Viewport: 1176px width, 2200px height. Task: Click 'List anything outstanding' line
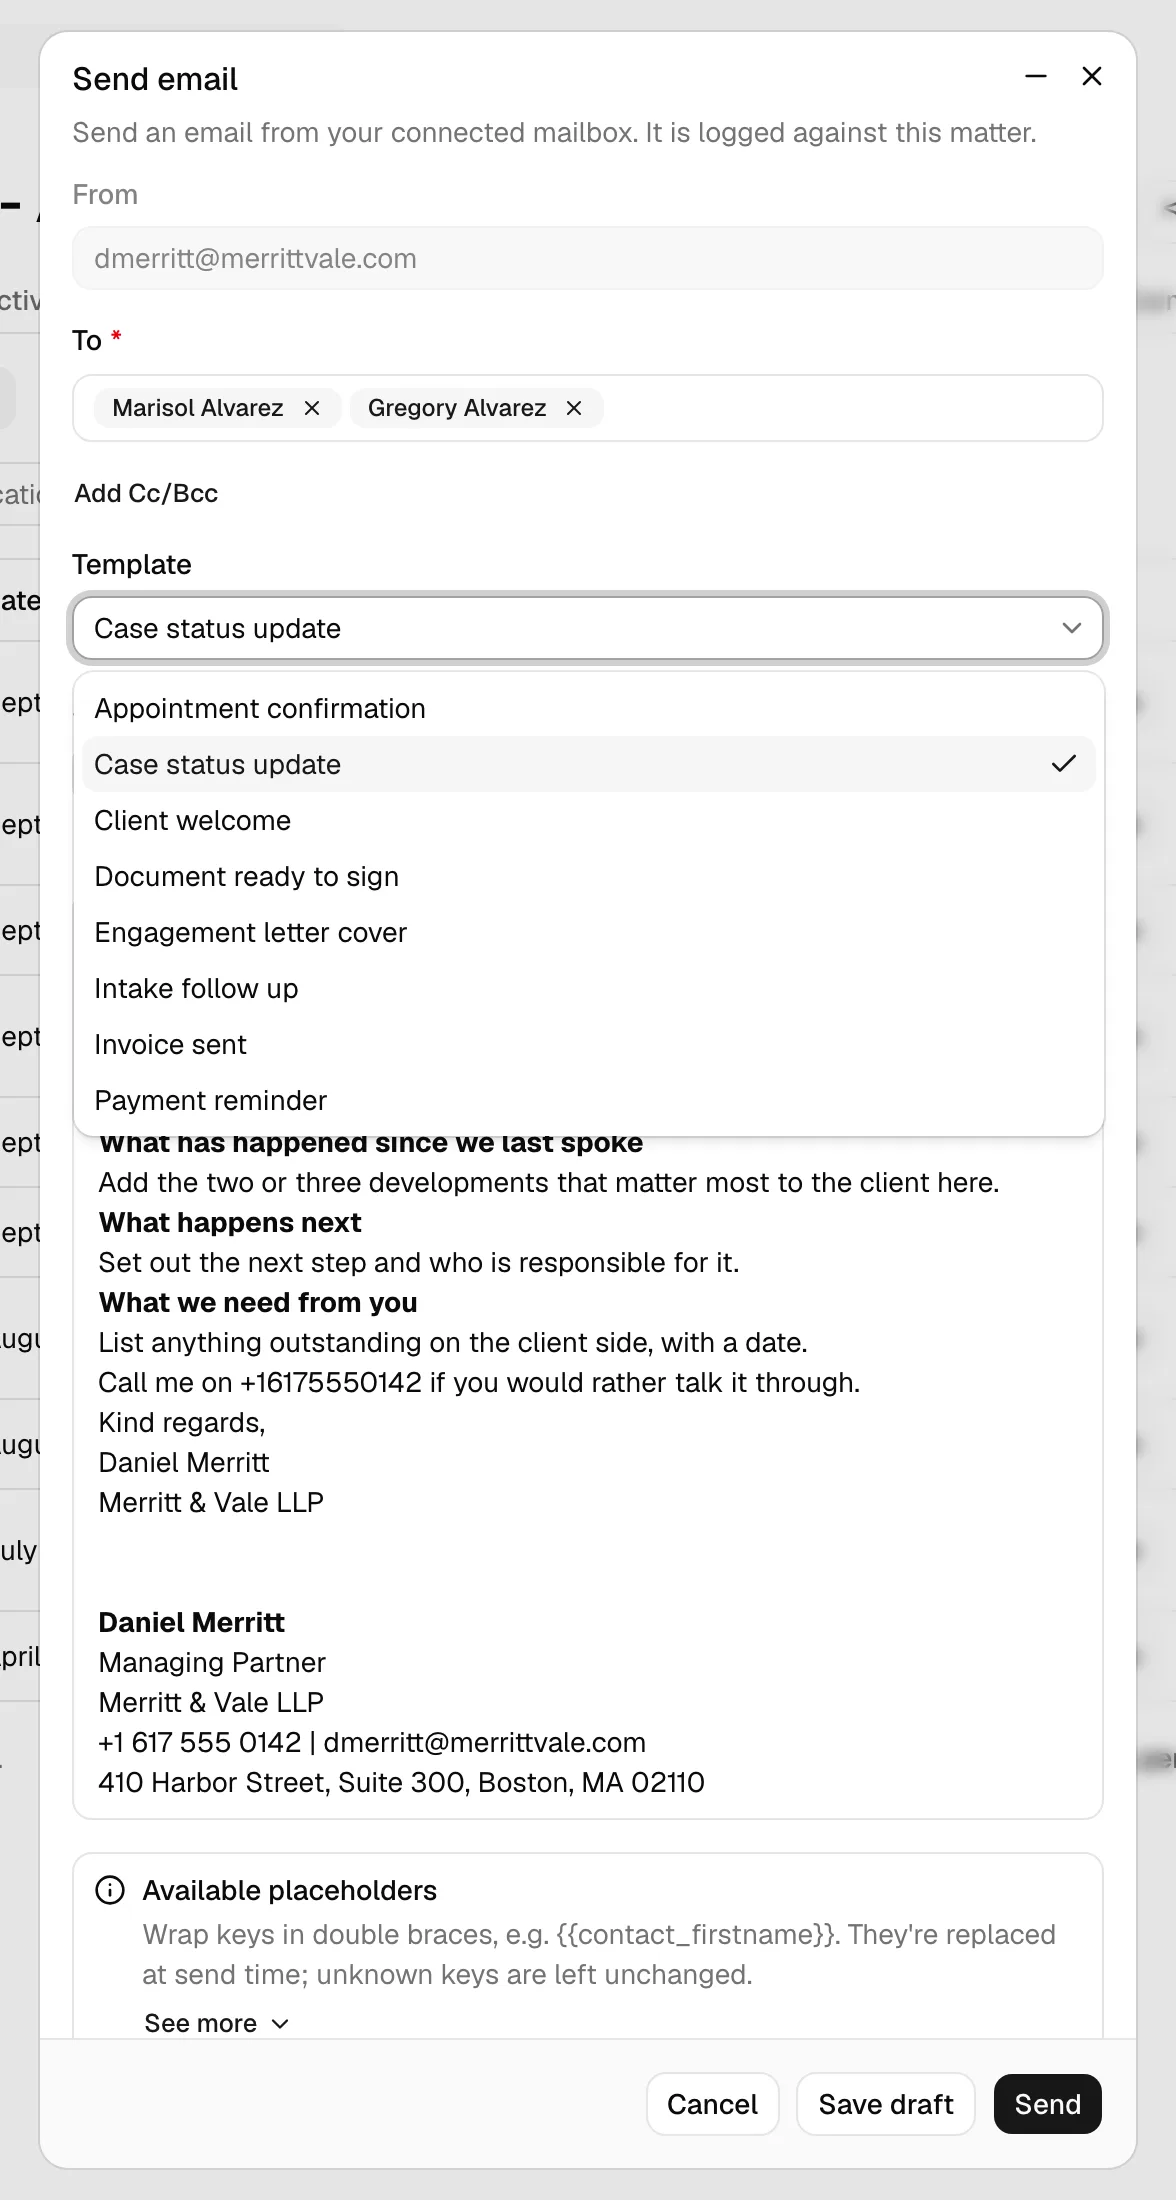(453, 1342)
